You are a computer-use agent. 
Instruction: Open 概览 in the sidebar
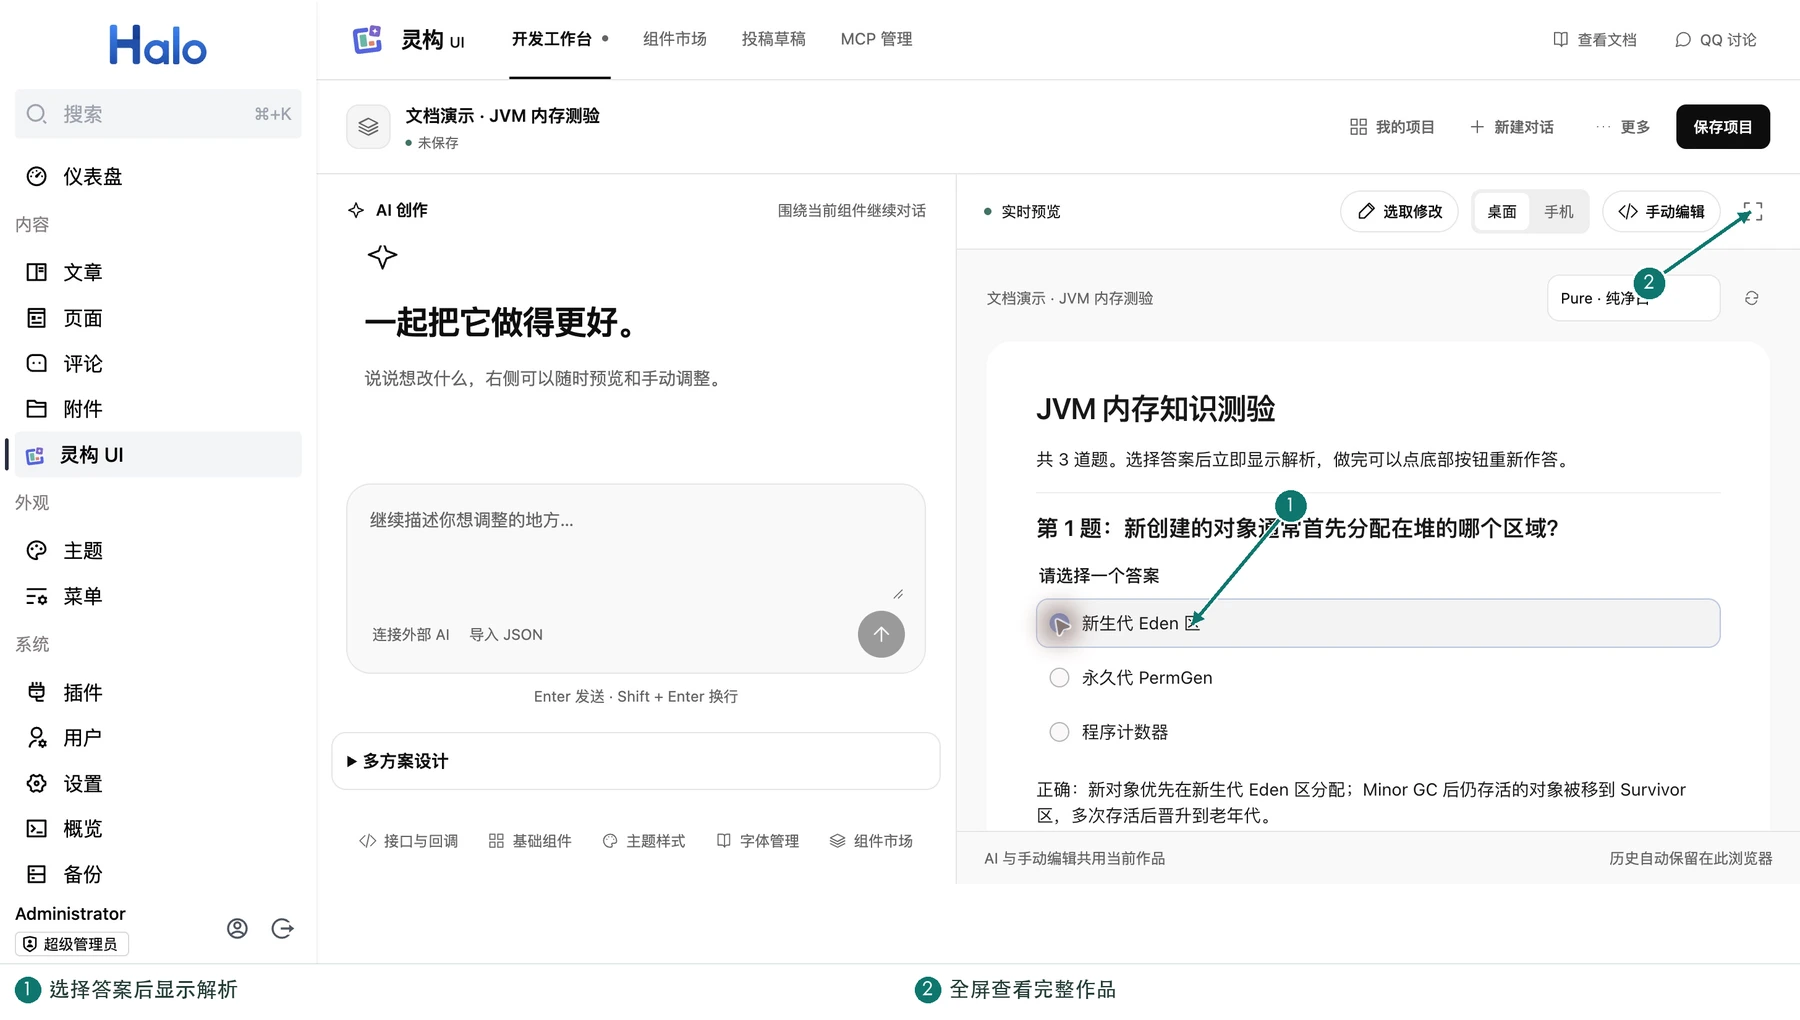tap(158, 829)
